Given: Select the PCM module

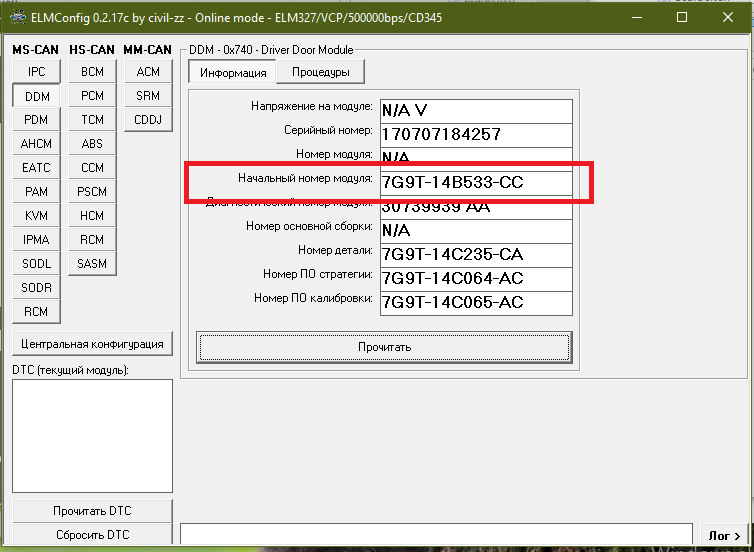Looking at the screenshot, I should (x=92, y=96).
